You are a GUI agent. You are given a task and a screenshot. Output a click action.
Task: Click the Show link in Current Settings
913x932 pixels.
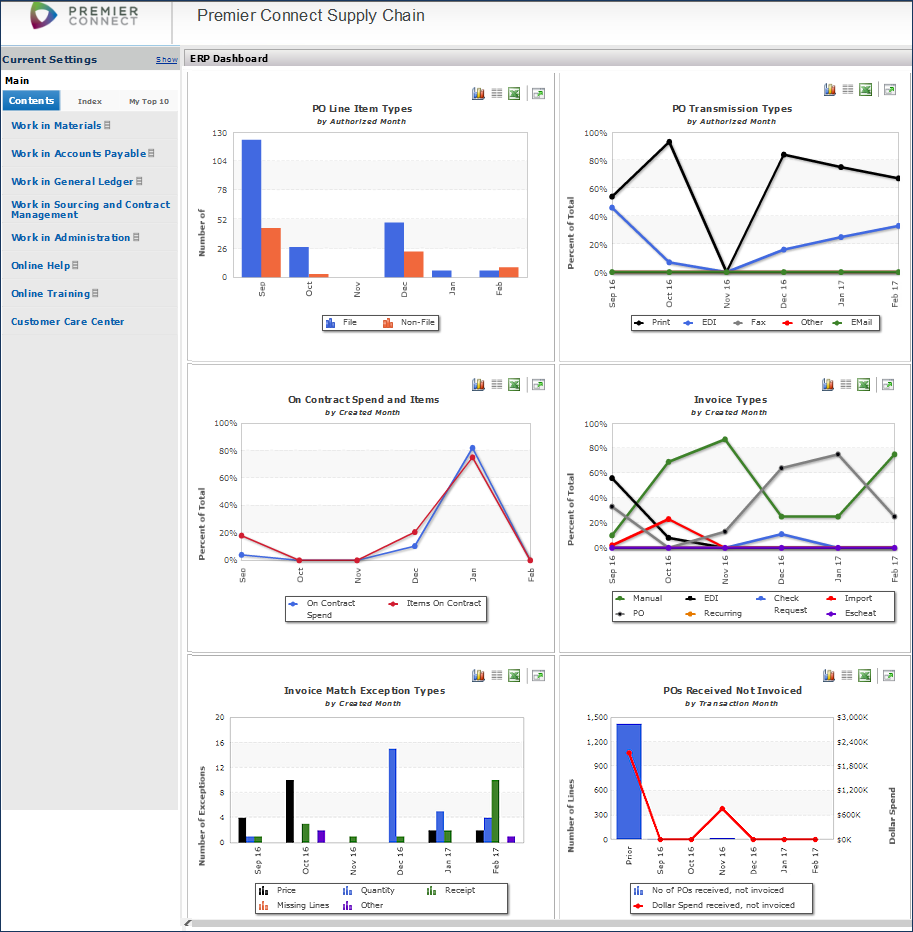[x=165, y=59]
